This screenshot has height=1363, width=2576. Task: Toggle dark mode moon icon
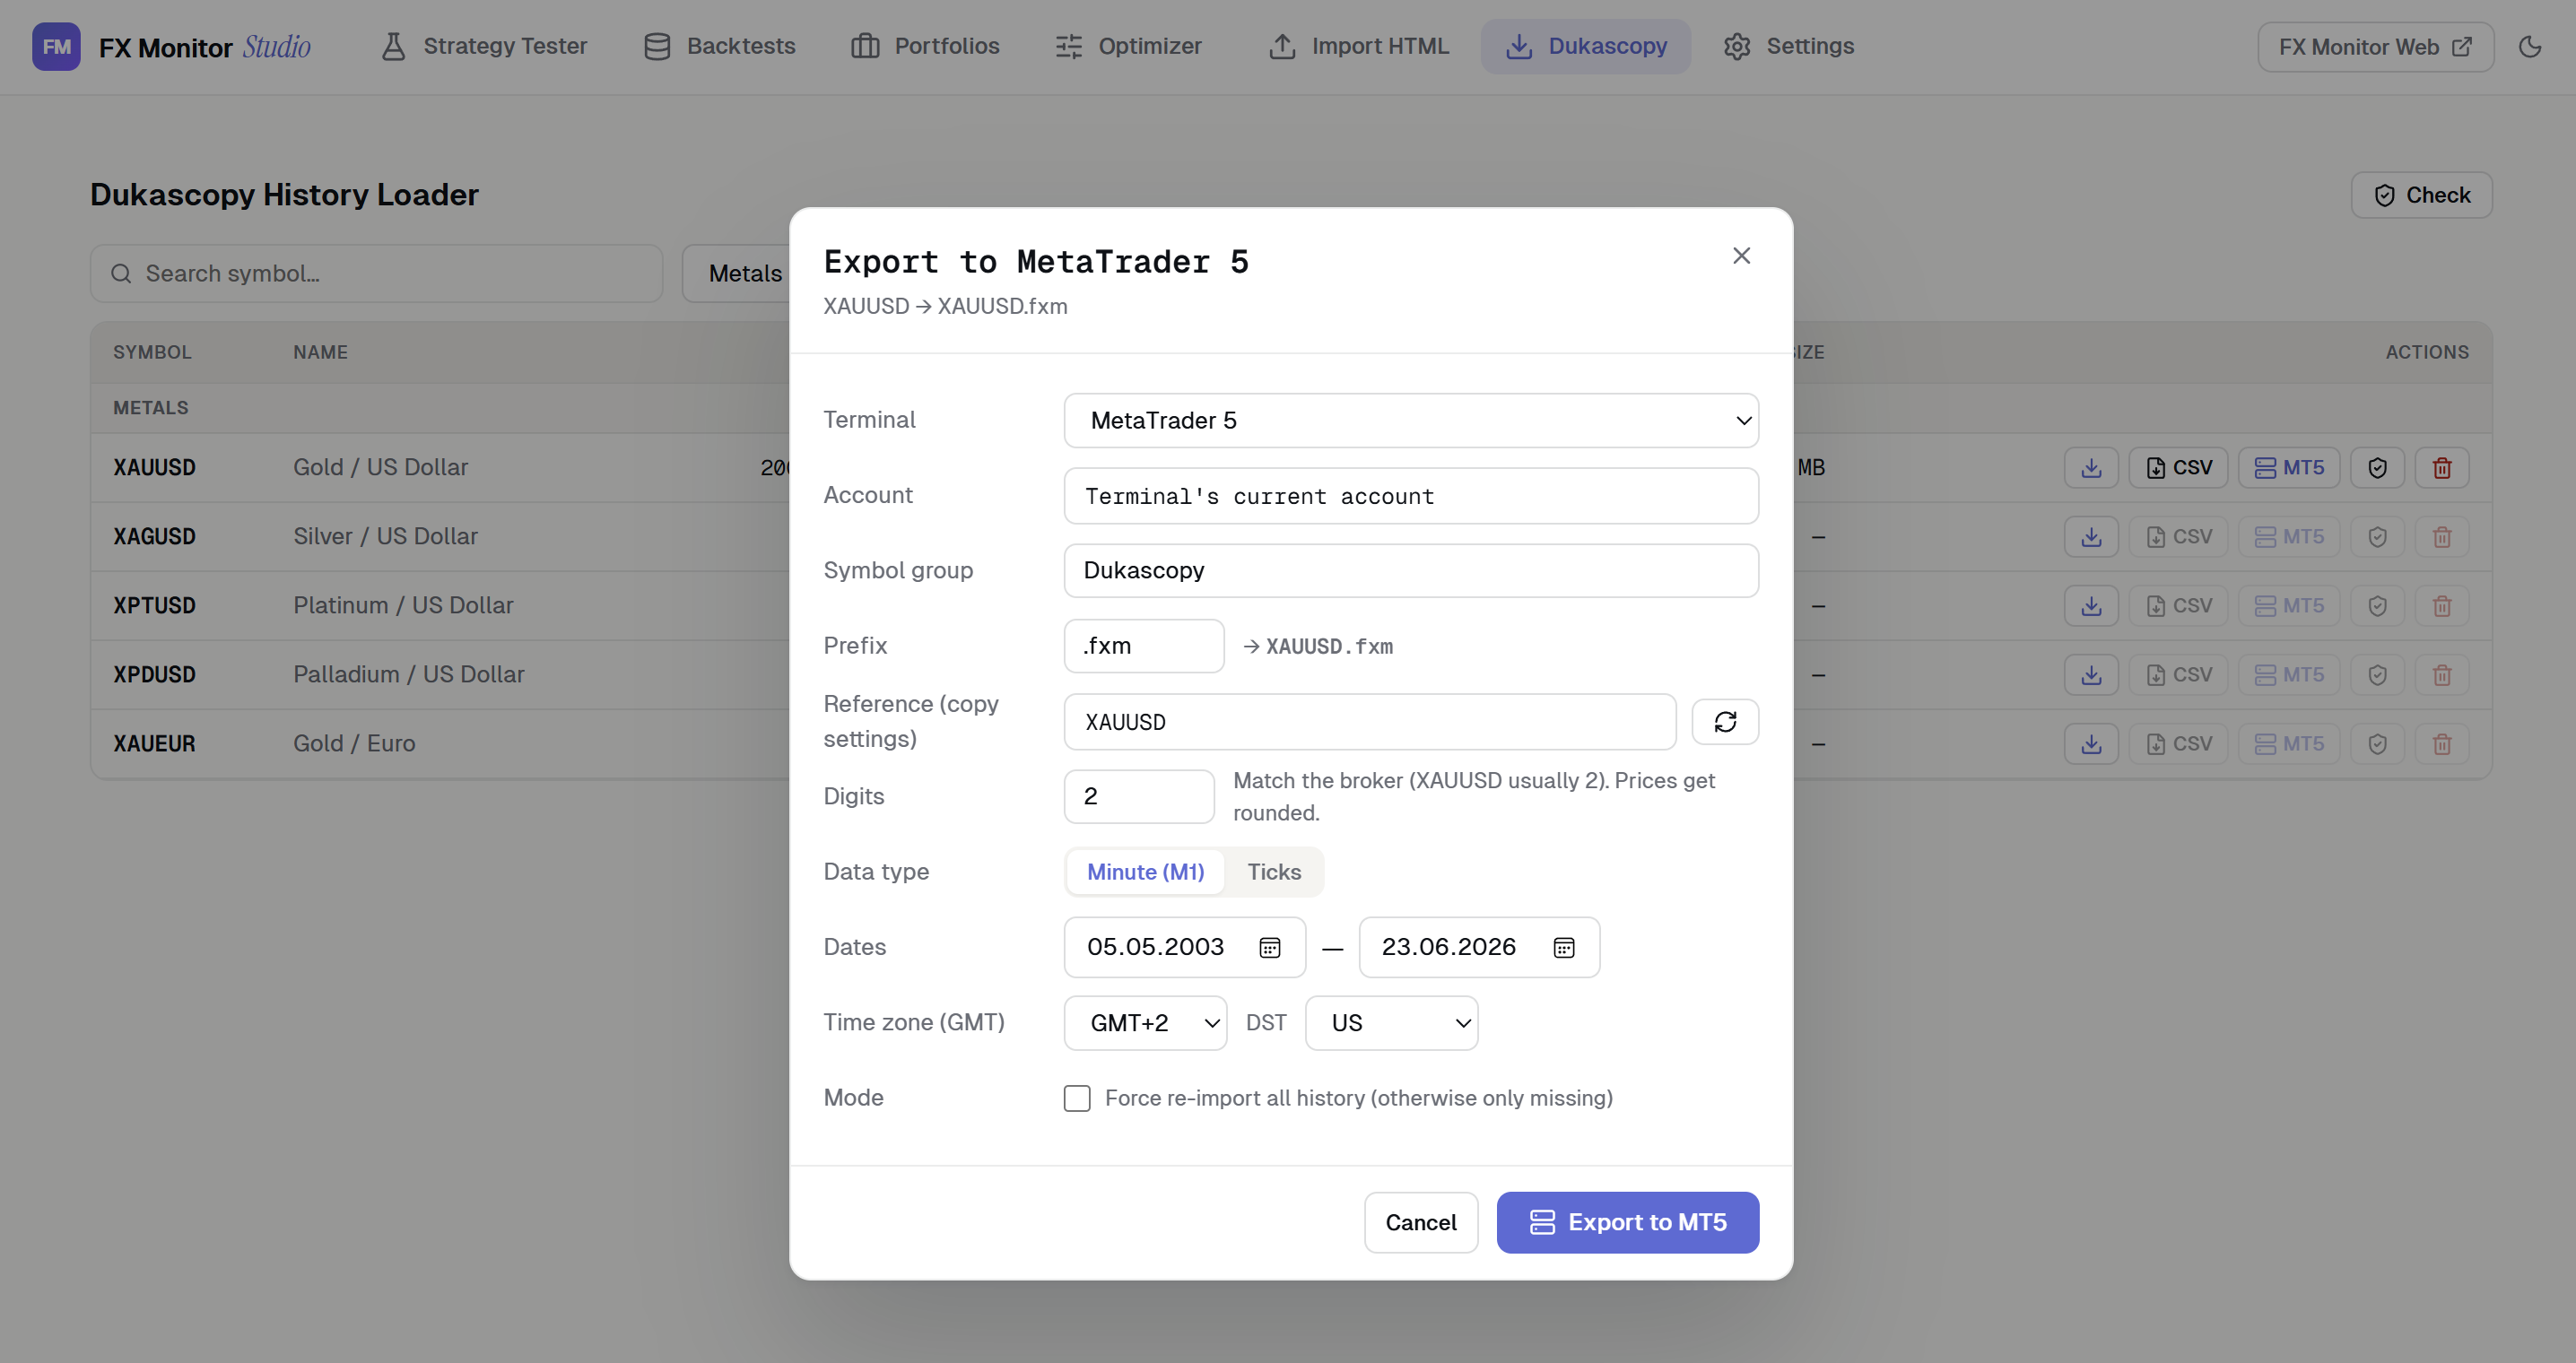pos(2530,46)
